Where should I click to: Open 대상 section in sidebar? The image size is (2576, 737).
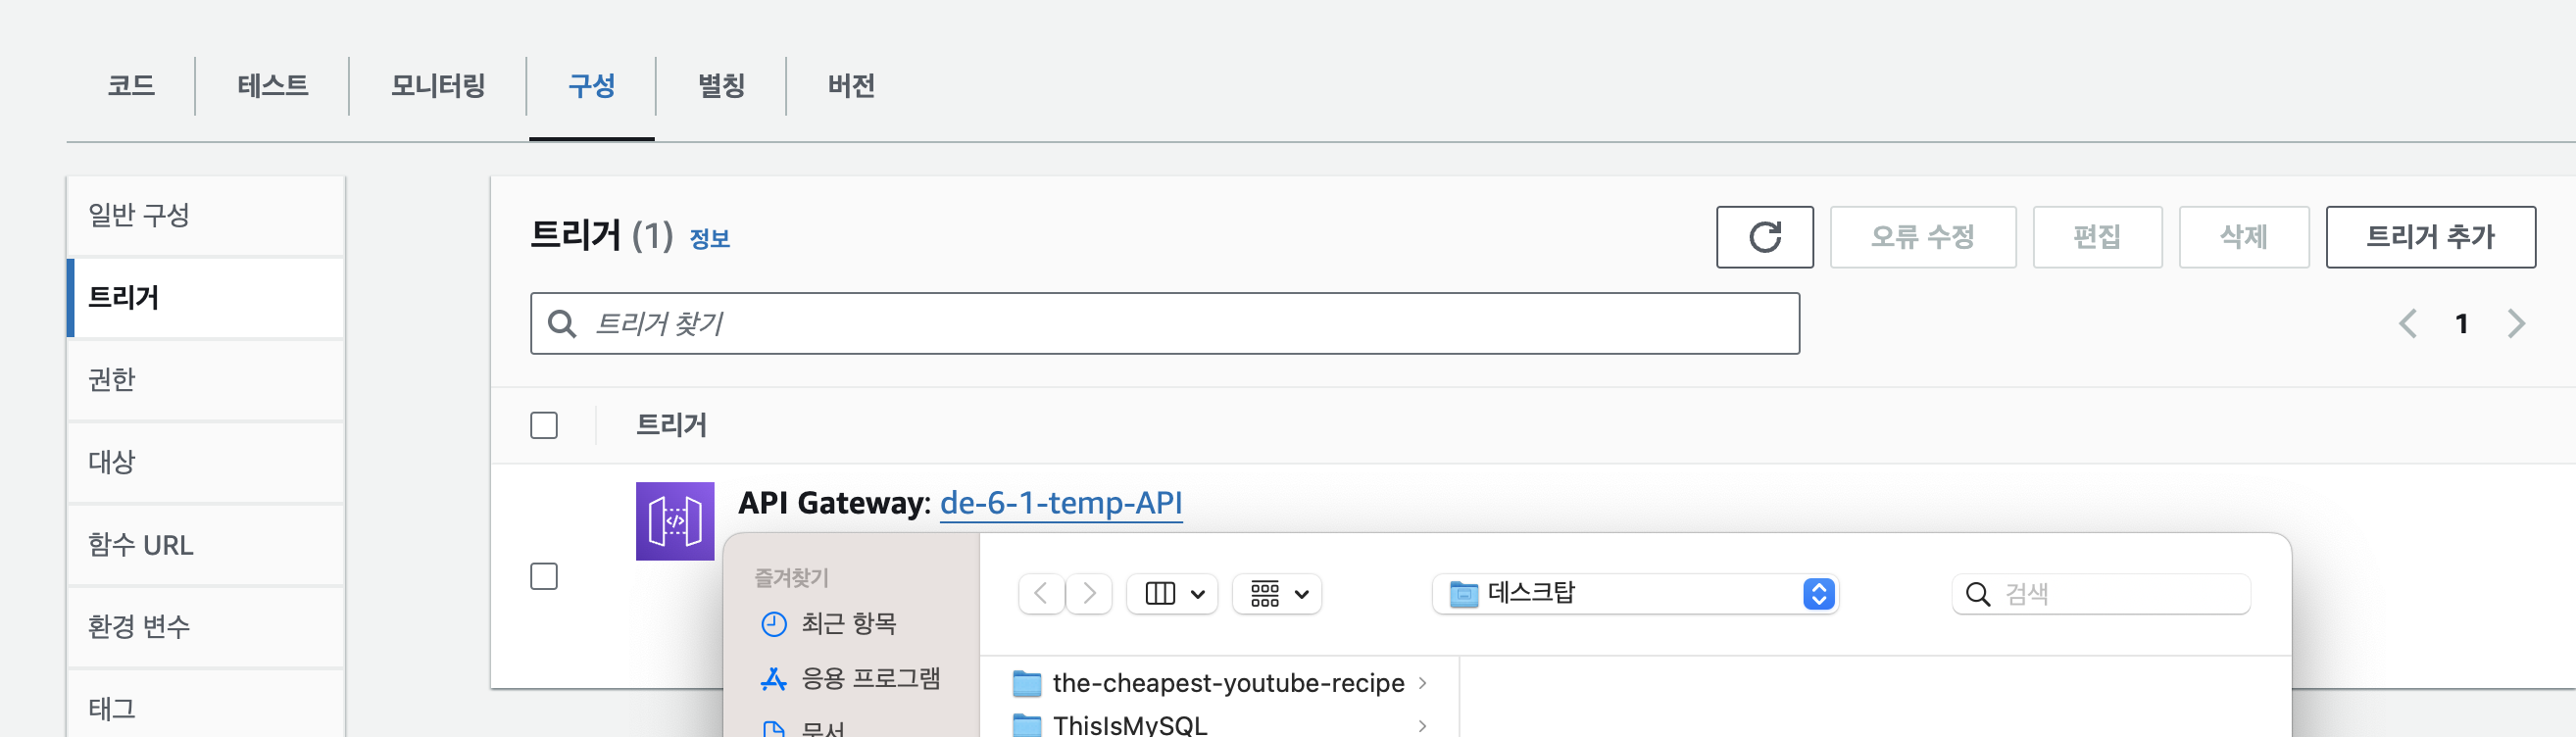point(206,462)
